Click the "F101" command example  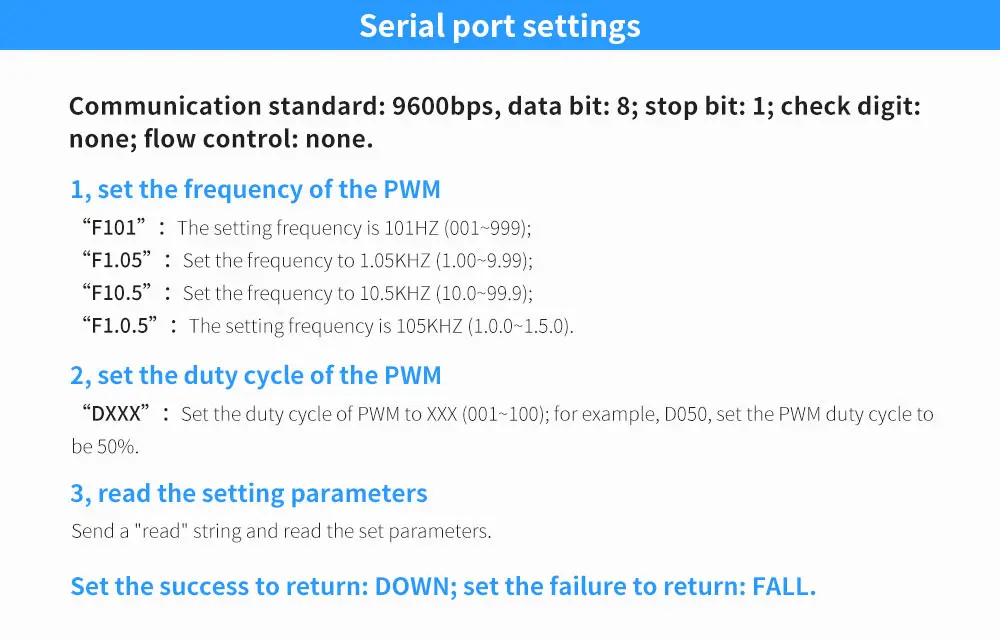click(x=114, y=227)
